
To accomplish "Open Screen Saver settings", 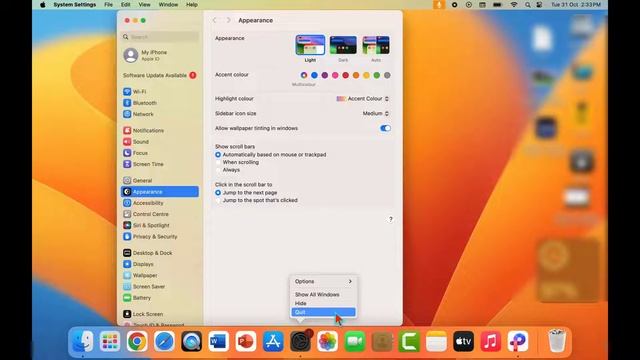I will [x=160, y=287].
